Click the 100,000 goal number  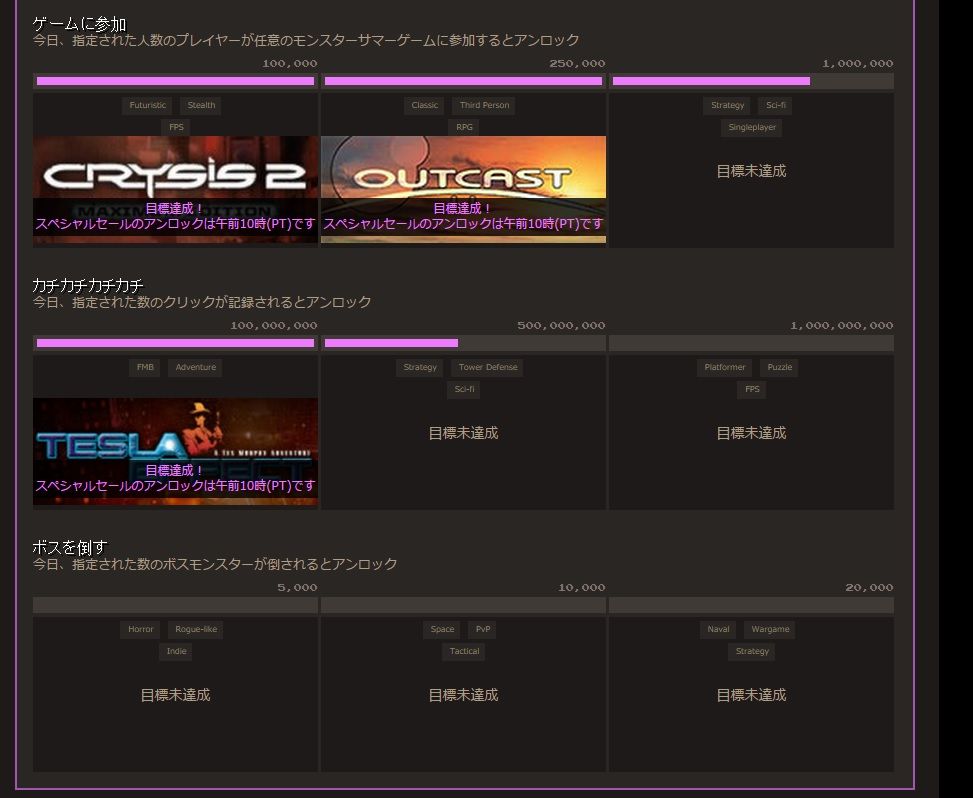tap(290, 63)
